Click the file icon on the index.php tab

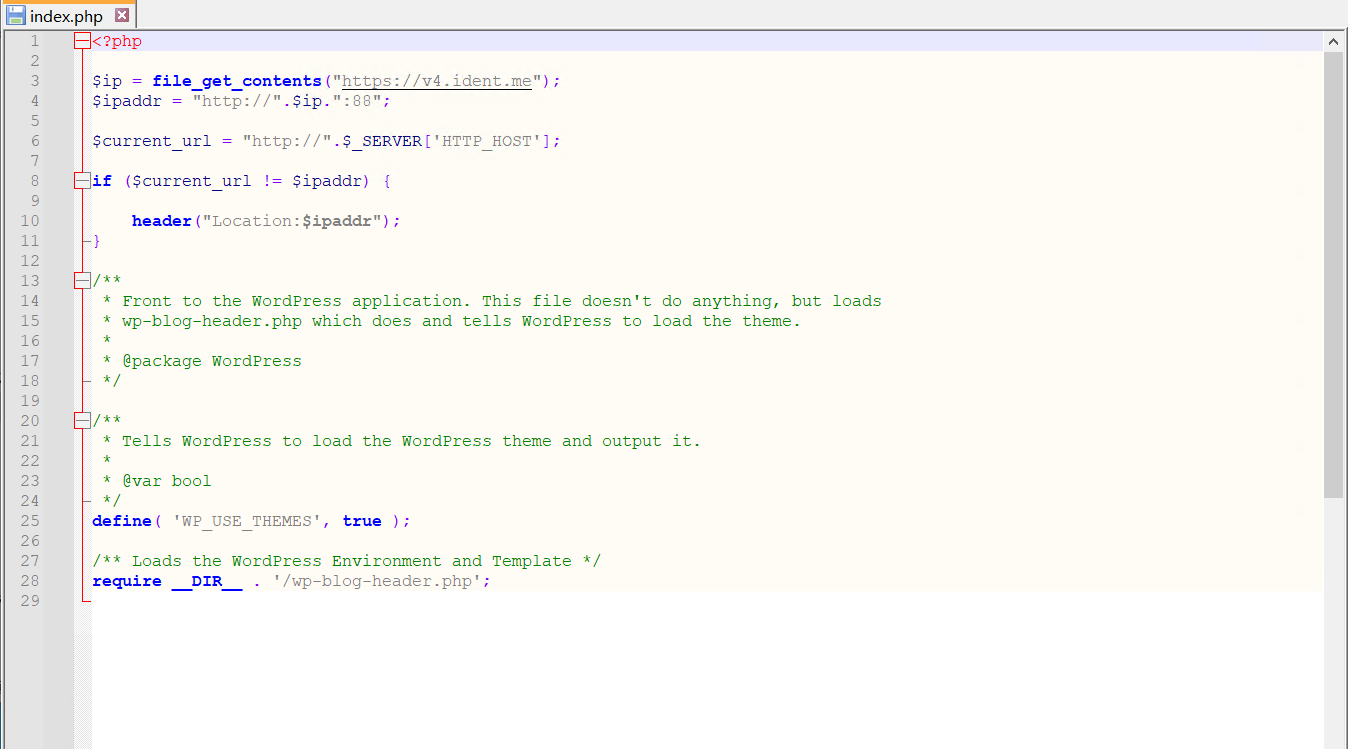(14, 15)
